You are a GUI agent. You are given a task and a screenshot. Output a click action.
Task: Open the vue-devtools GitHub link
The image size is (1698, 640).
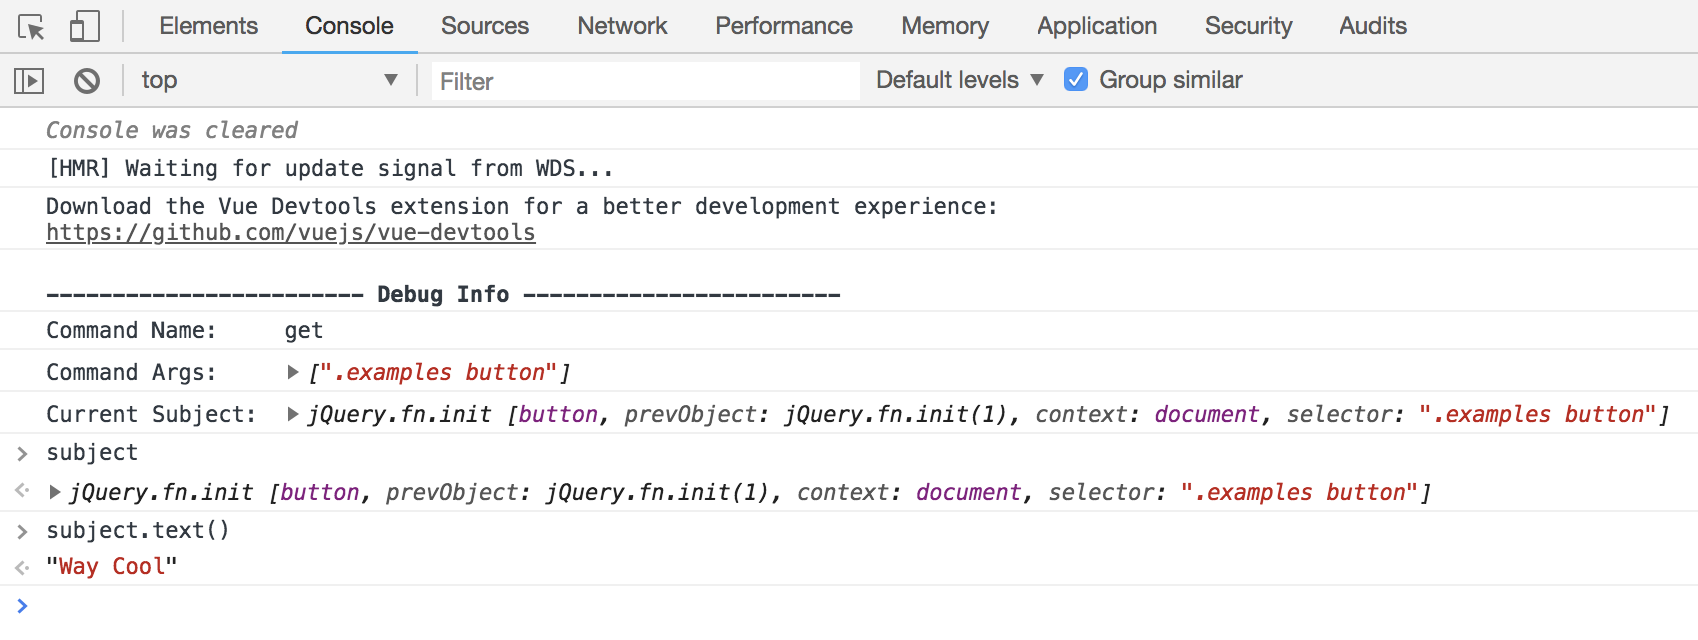[x=291, y=233]
